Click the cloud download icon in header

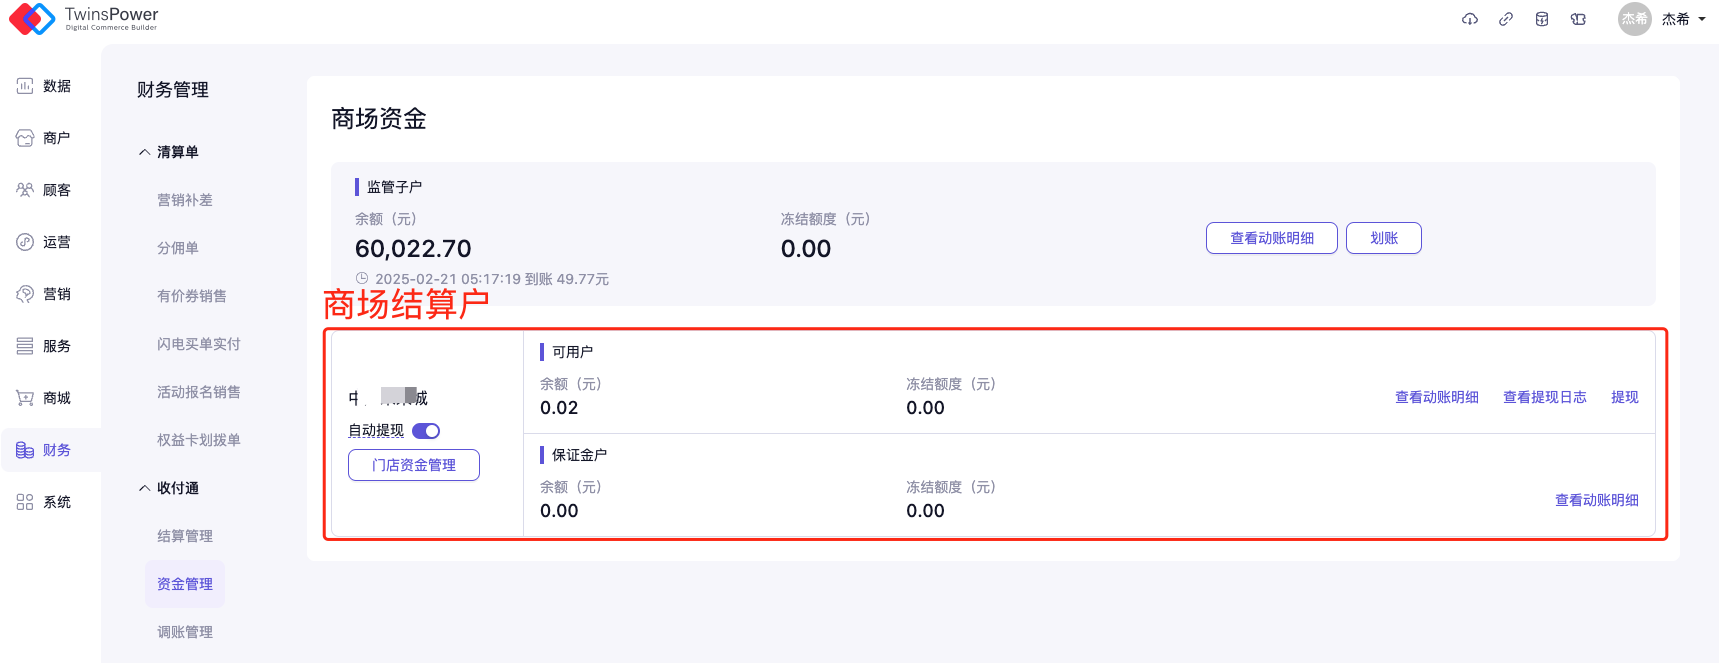[x=1470, y=19]
